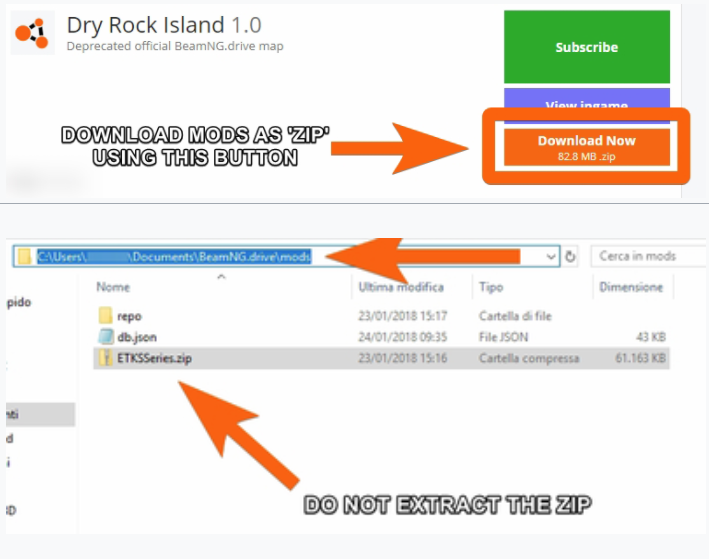Click the View ingame button
The width and height of the screenshot is (709, 559).
[x=586, y=105]
